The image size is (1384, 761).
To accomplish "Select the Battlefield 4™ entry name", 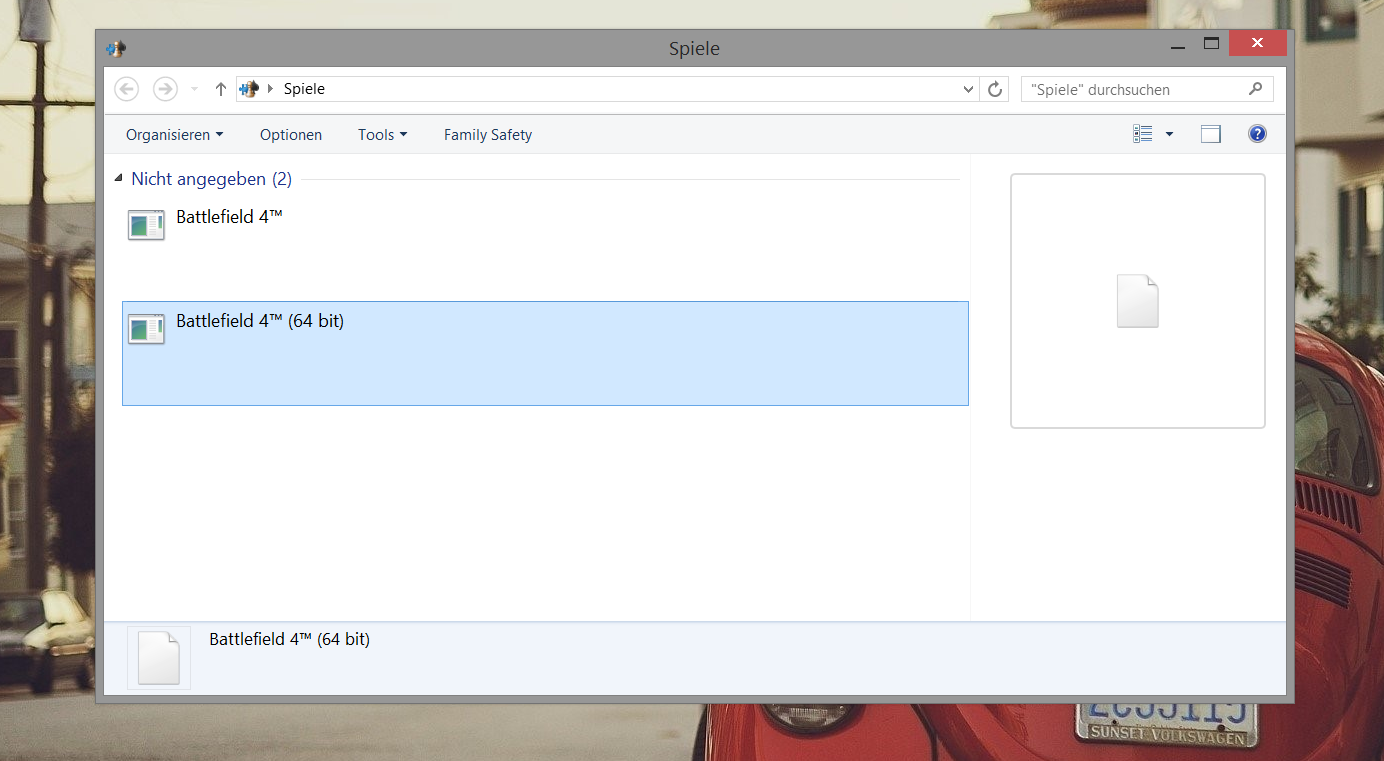I will click(x=229, y=216).
